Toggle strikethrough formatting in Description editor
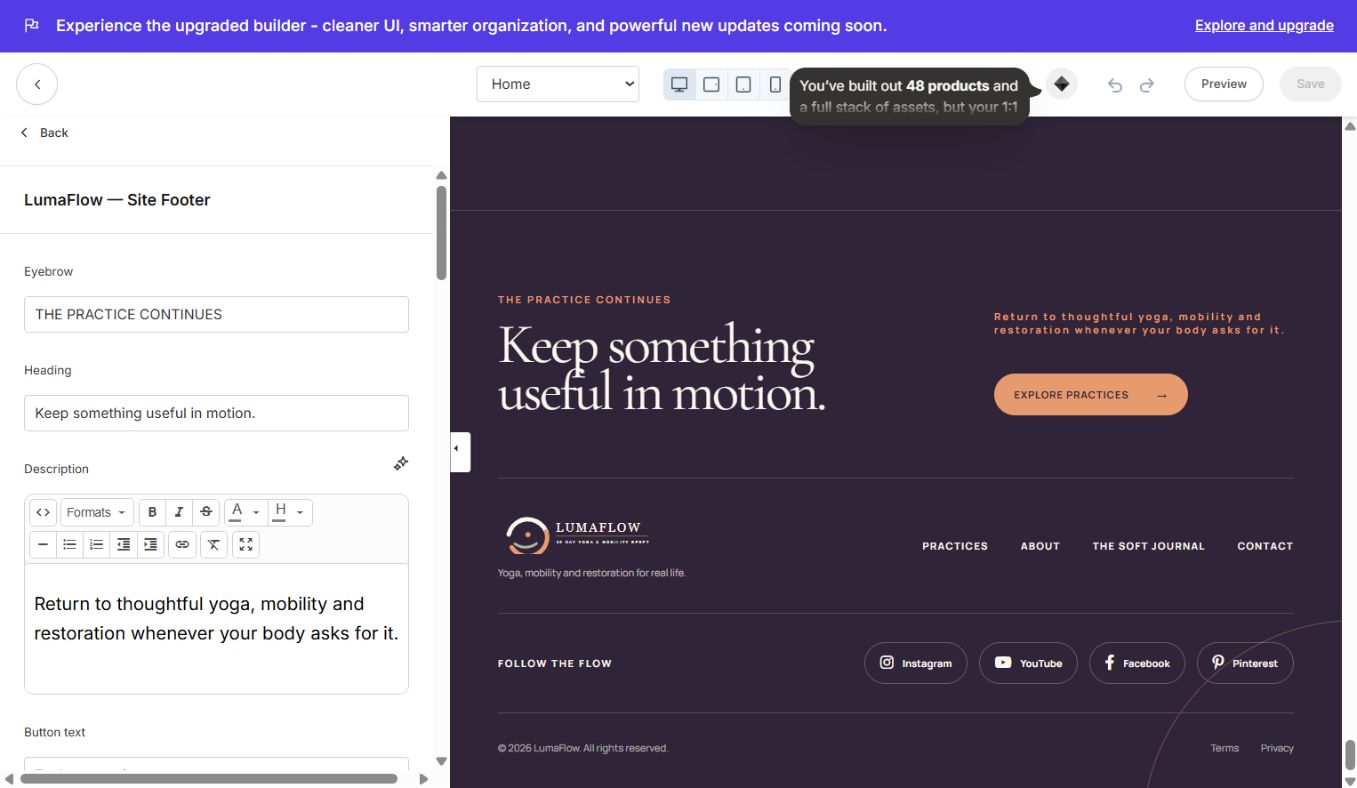The image size is (1357, 788). coord(206,512)
